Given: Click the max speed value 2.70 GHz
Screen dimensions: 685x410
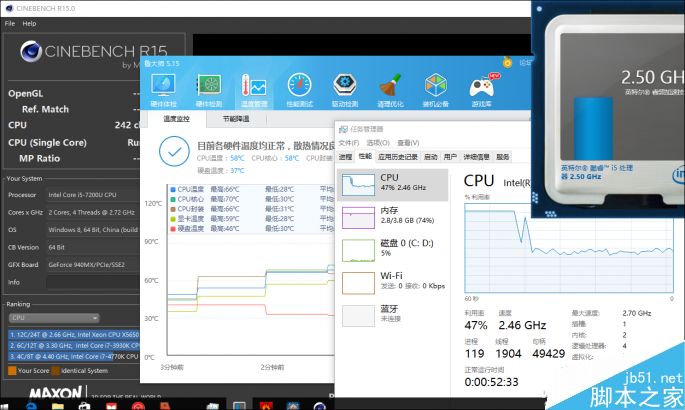Looking at the screenshot, I should click(x=637, y=313).
